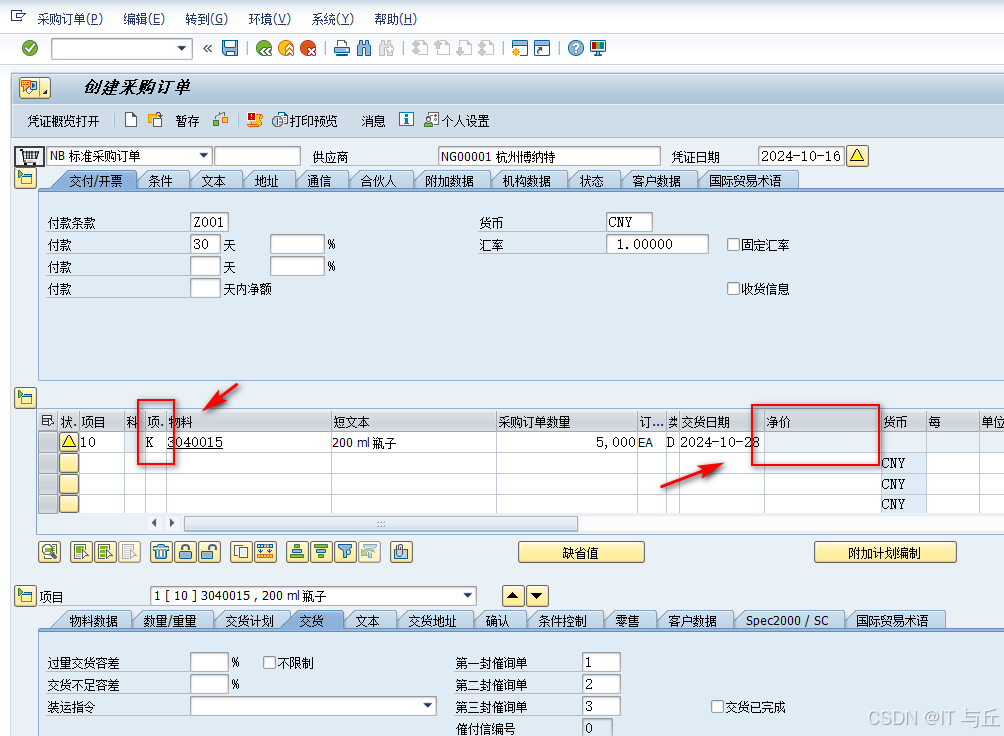The height and width of the screenshot is (736, 1004).
Task: Click the Find (binoculars) icon
Action: click(x=364, y=48)
